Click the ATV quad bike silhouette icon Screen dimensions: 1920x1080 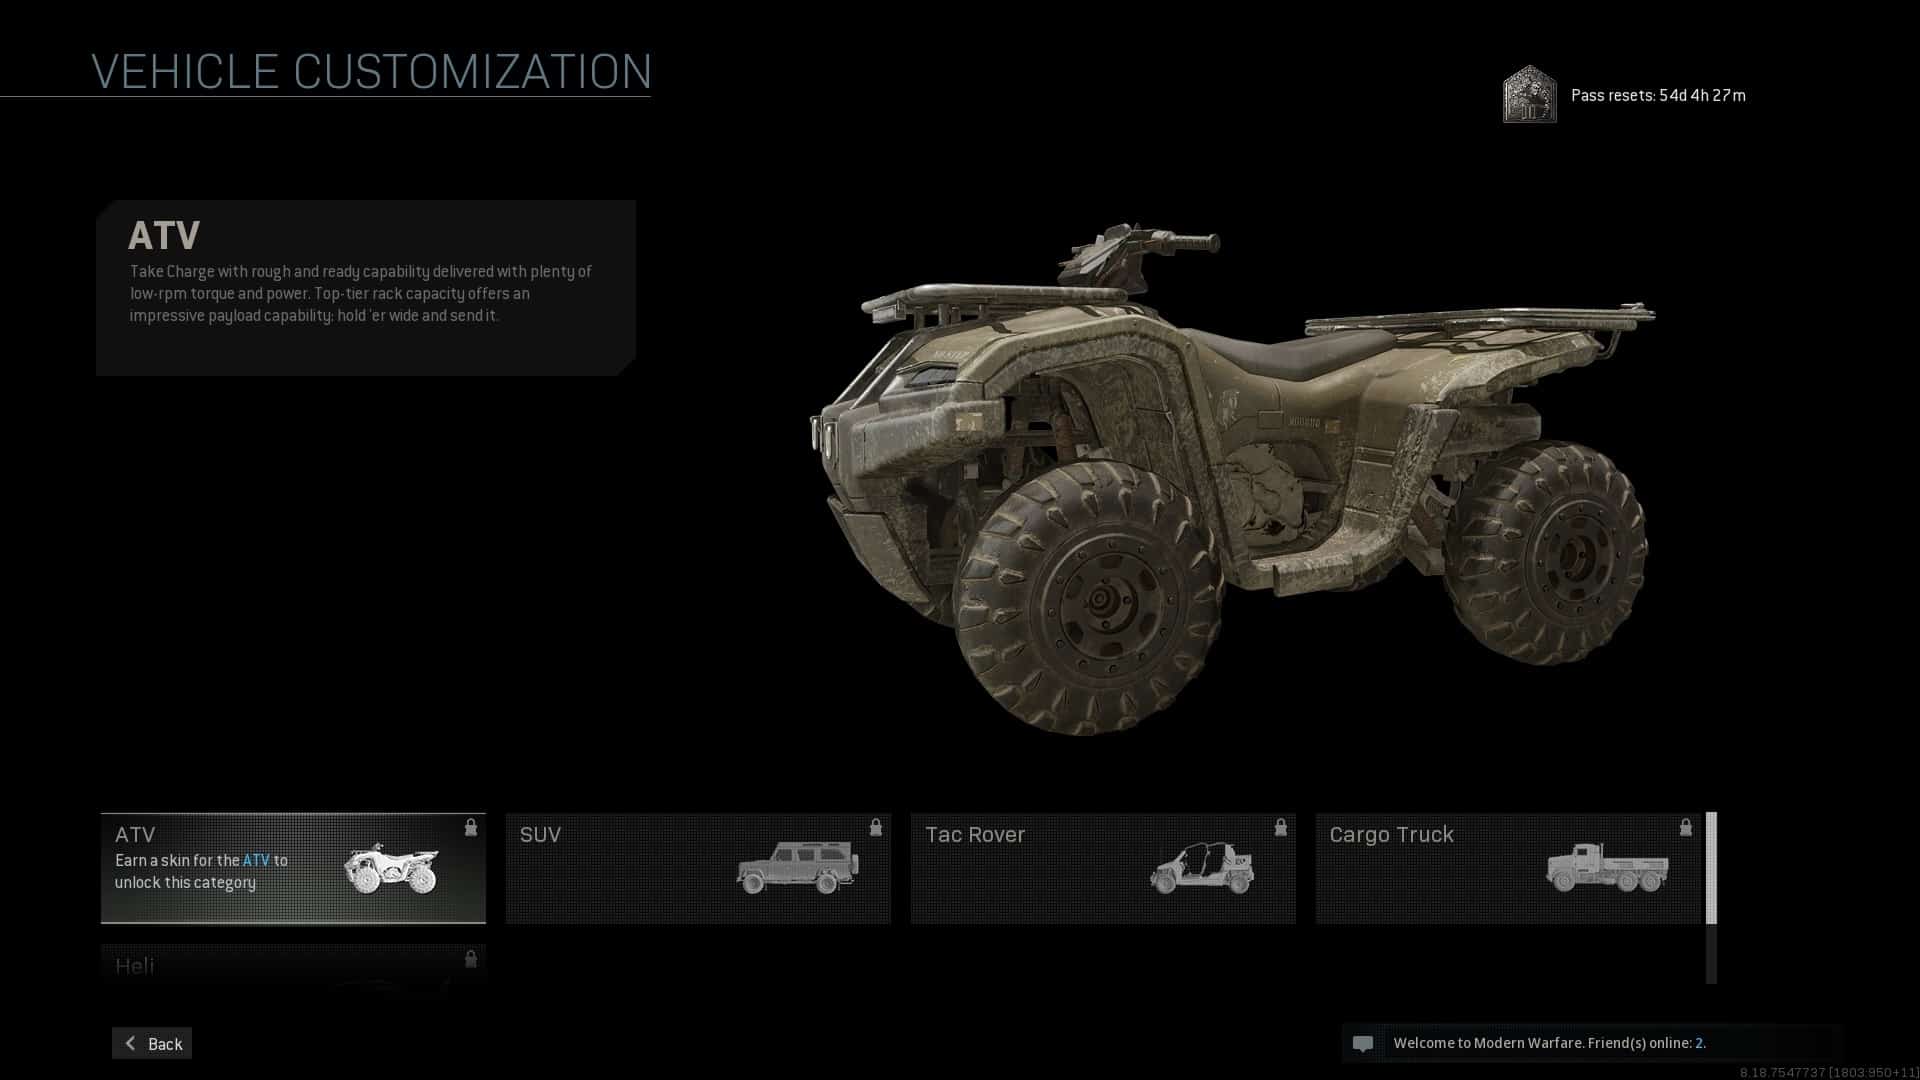click(391, 870)
